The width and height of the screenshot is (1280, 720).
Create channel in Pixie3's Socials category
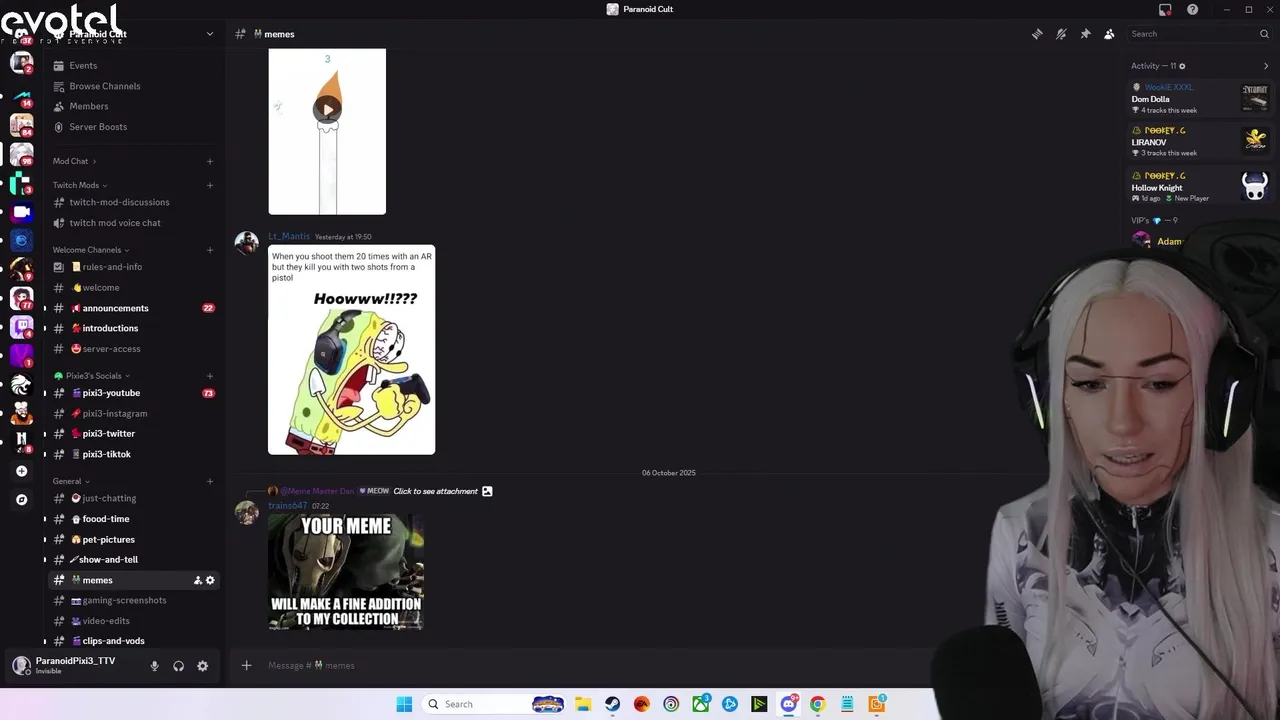[x=210, y=376]
